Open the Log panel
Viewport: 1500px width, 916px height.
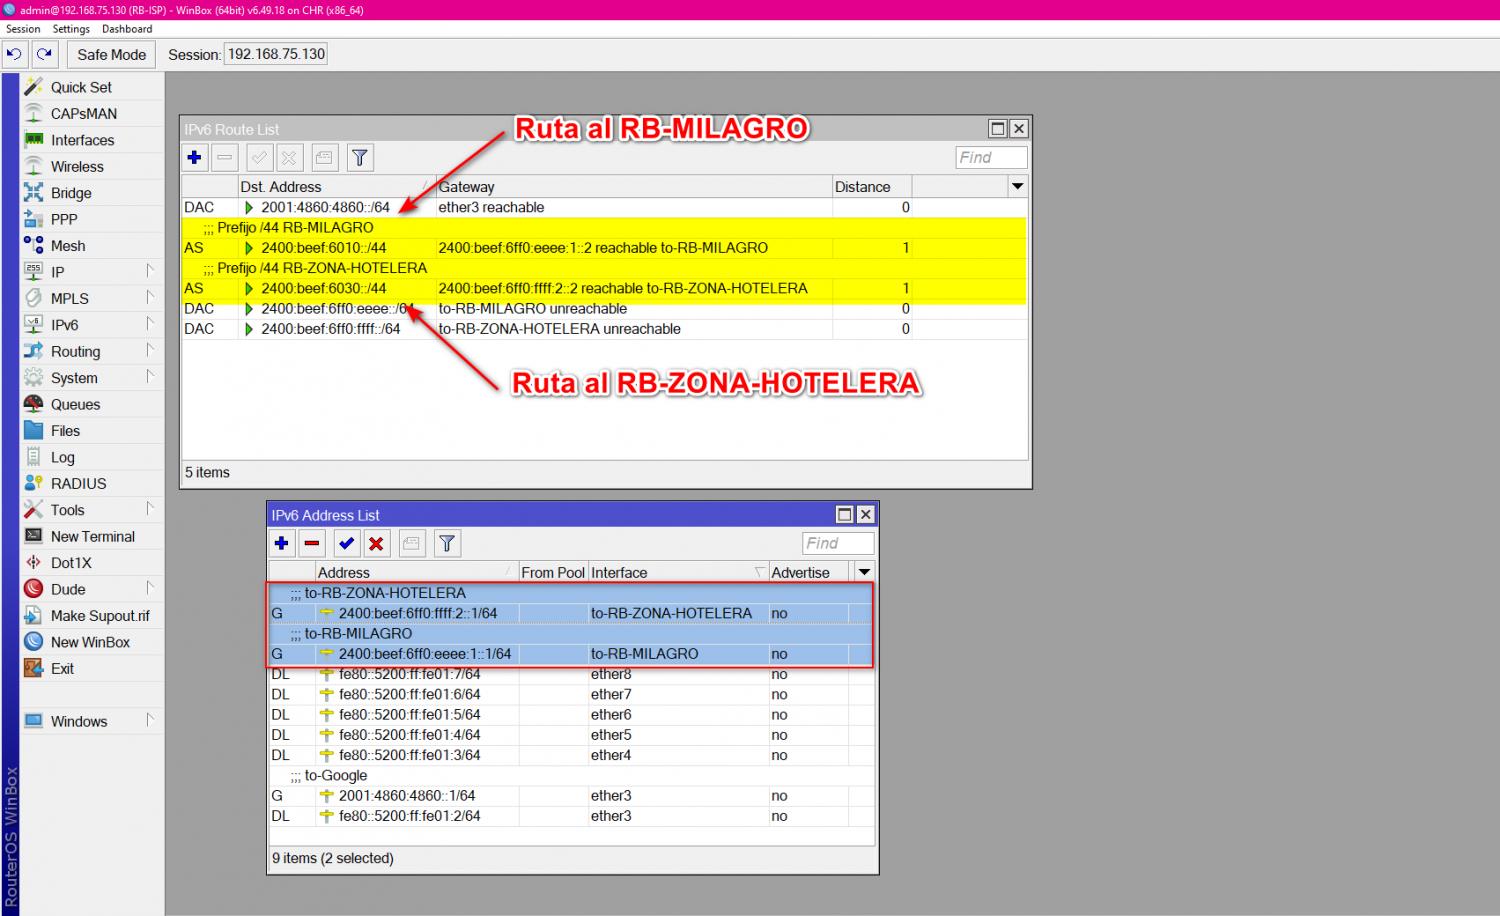click(x=62, y=457)
